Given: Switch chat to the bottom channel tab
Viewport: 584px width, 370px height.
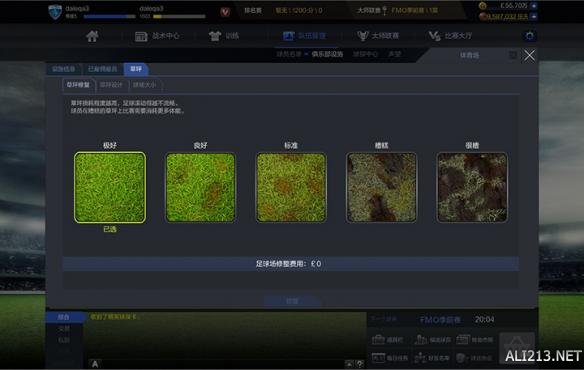Looking at the screenshot, I should [x=64, y=340].
